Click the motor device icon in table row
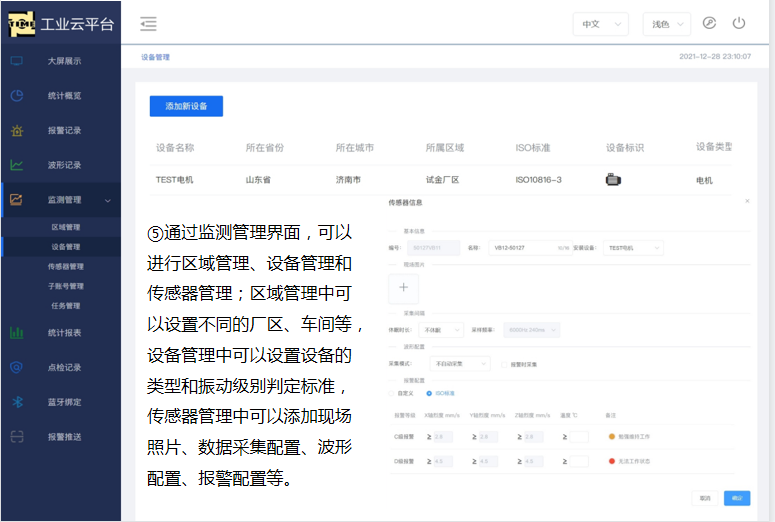This screenshot has height=522, width=775. (x=614, y=180)
